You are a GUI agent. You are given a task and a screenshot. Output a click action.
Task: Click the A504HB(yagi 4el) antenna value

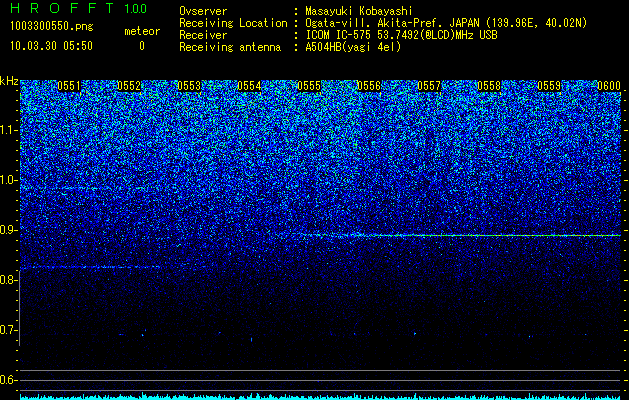pos(353,47)
